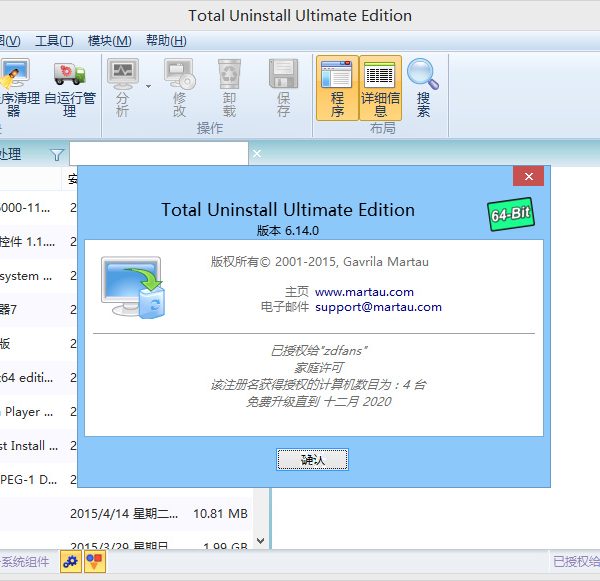Screen dimensions: 600x581
Task: Open the 模块(M) menu
Action: point(109,41)
